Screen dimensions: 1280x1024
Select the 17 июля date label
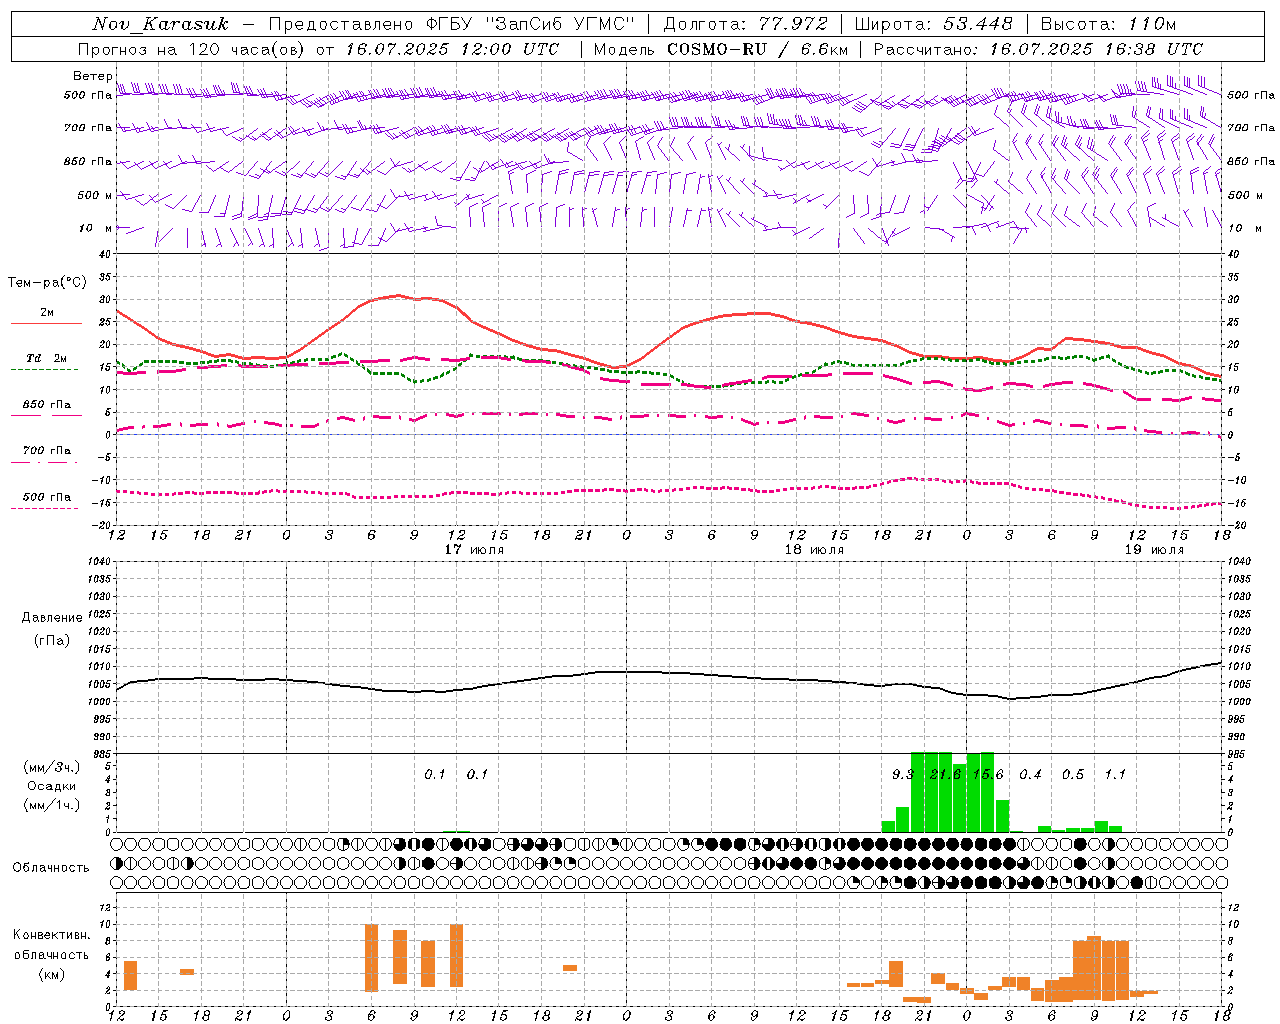click(x=474, y=550)
